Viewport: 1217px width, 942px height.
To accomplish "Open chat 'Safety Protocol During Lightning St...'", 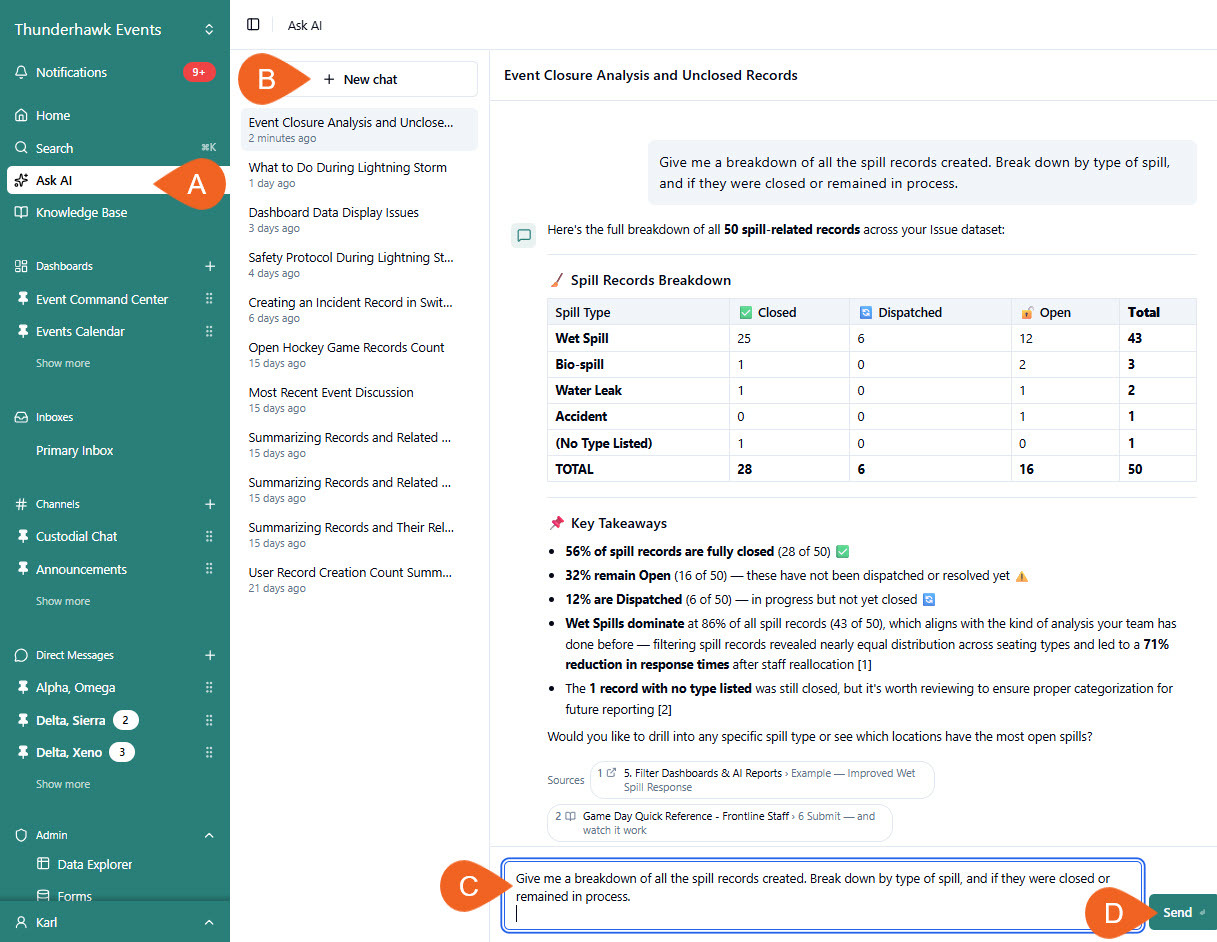I will coord(360,264).
